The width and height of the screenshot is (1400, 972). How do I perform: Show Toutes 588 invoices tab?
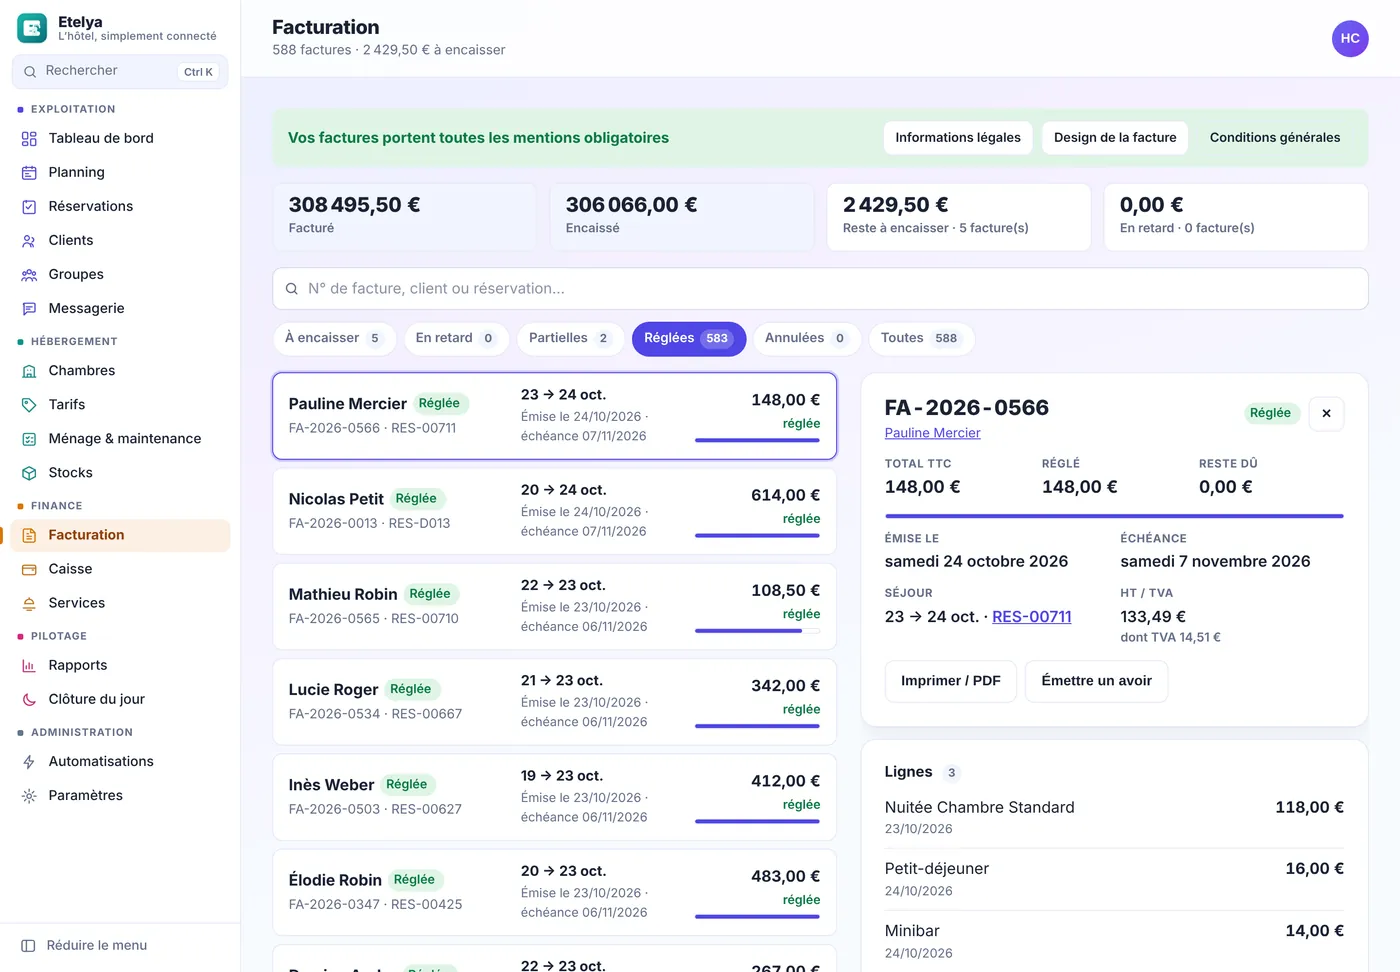921,338
